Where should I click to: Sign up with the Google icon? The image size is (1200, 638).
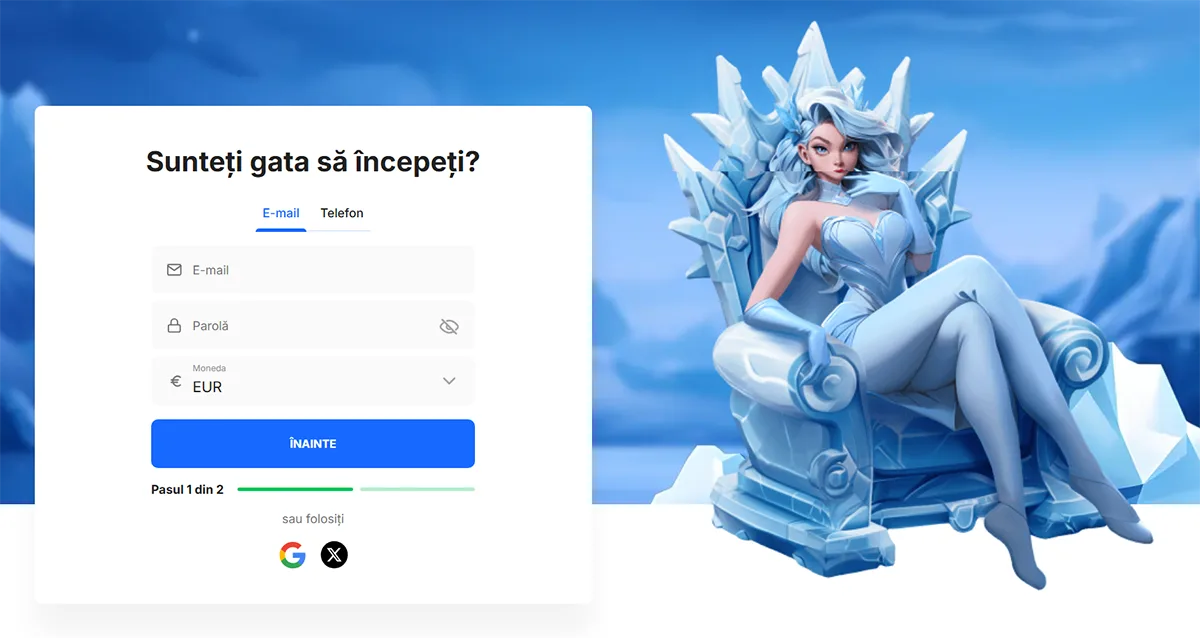pyautogui.click(x=292, y=555)
